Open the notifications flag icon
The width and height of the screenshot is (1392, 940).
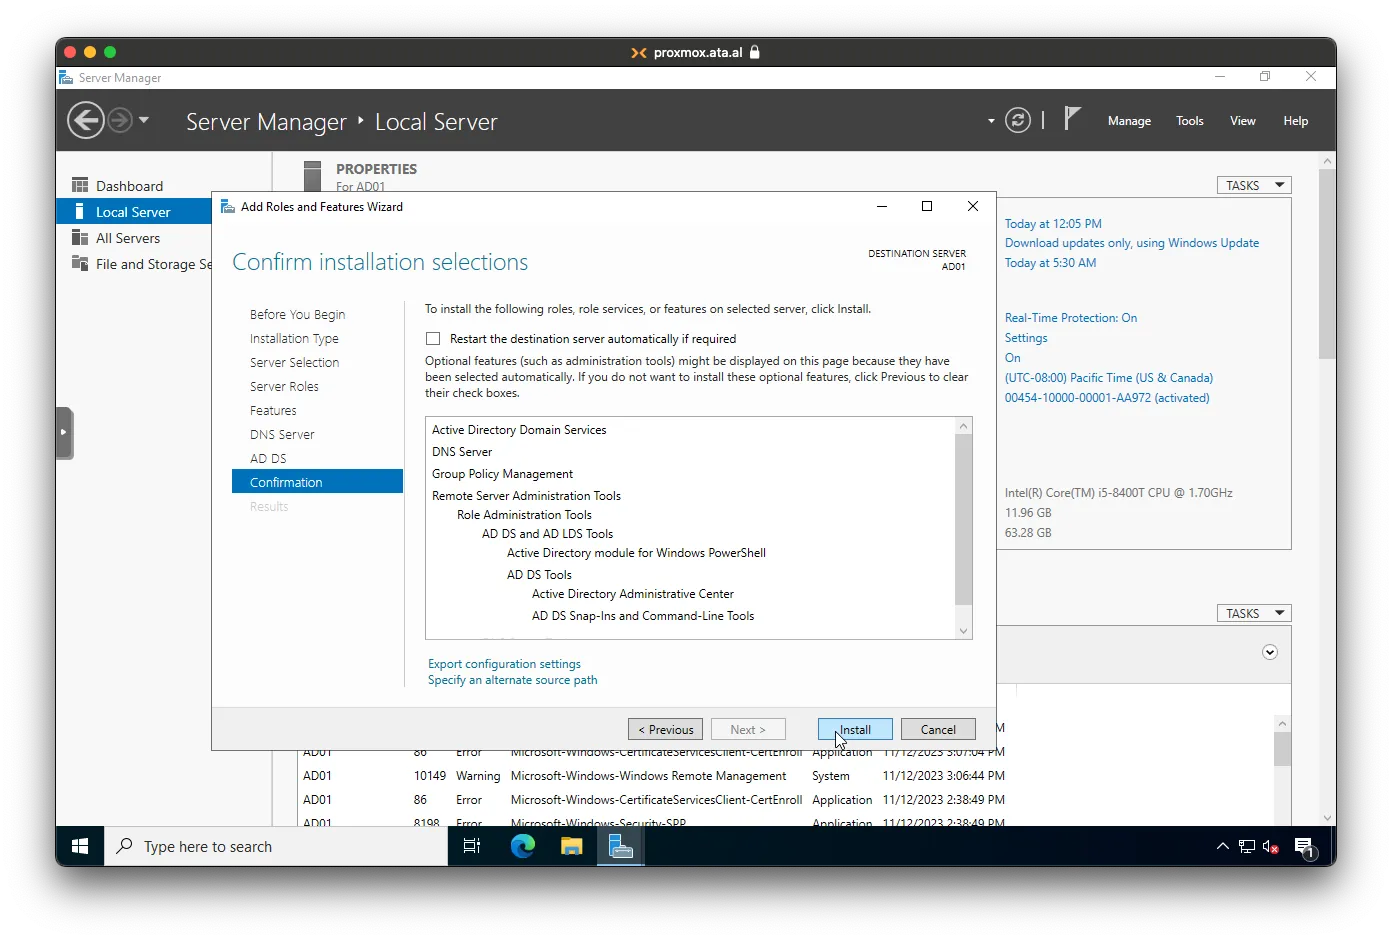point(1071,119)
